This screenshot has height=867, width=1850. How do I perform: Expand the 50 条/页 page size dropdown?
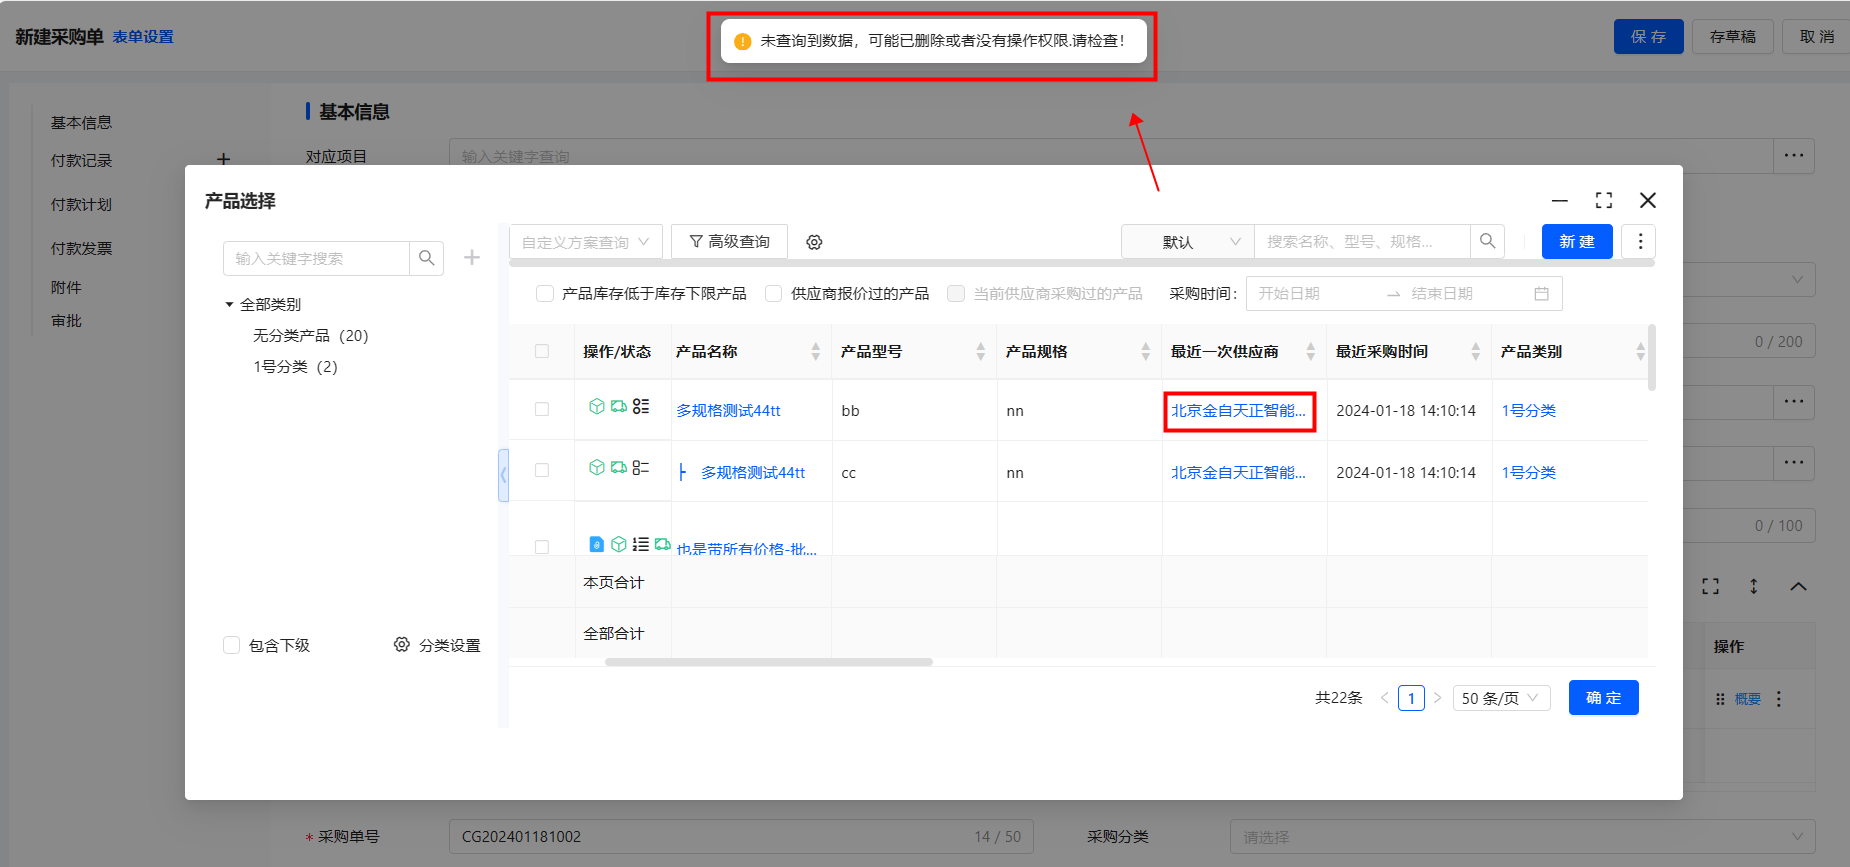(x=1501, y=698)
